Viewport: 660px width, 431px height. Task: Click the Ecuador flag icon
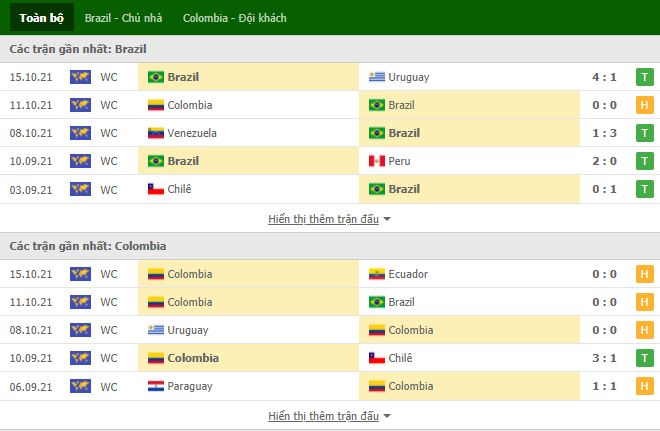[x=377, y=274]
